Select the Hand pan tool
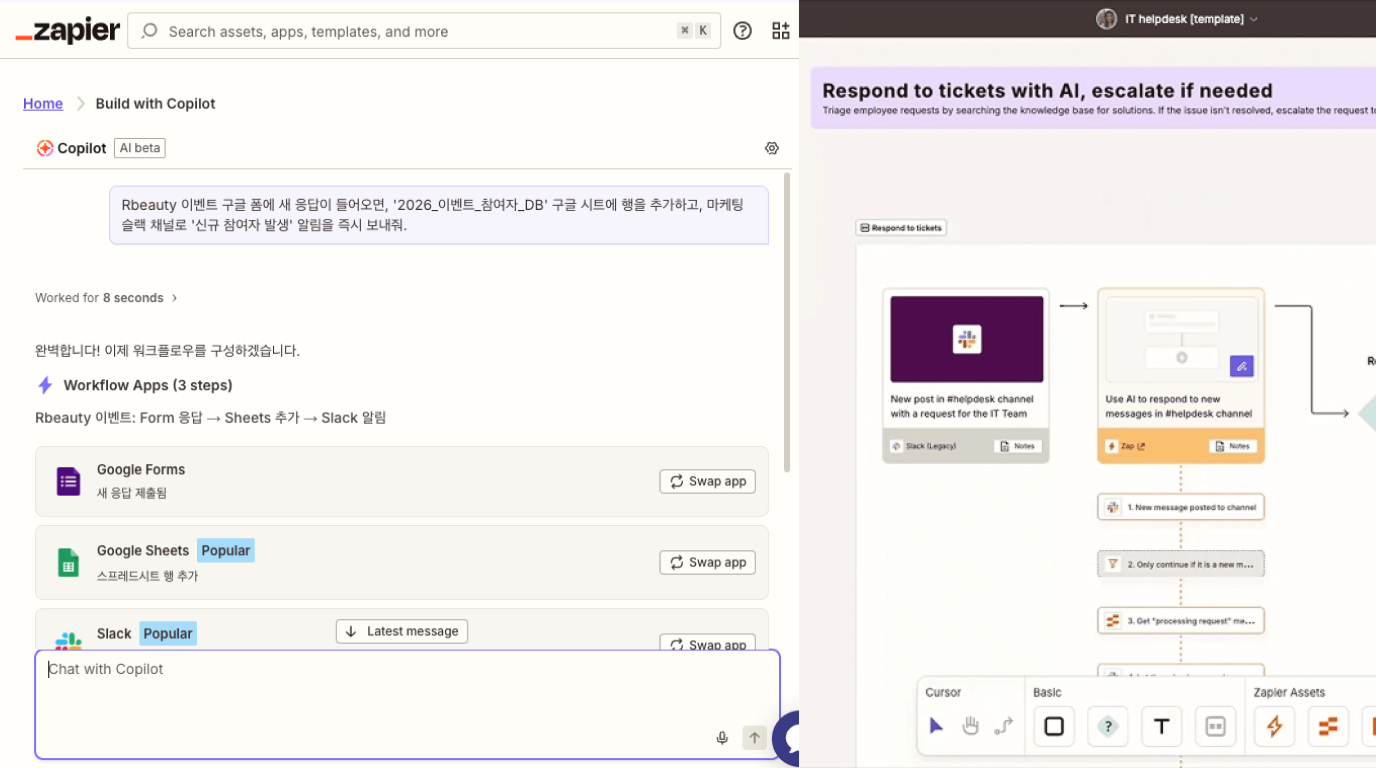This screenshot has height=768, width=1376. (x=969, y=727)
